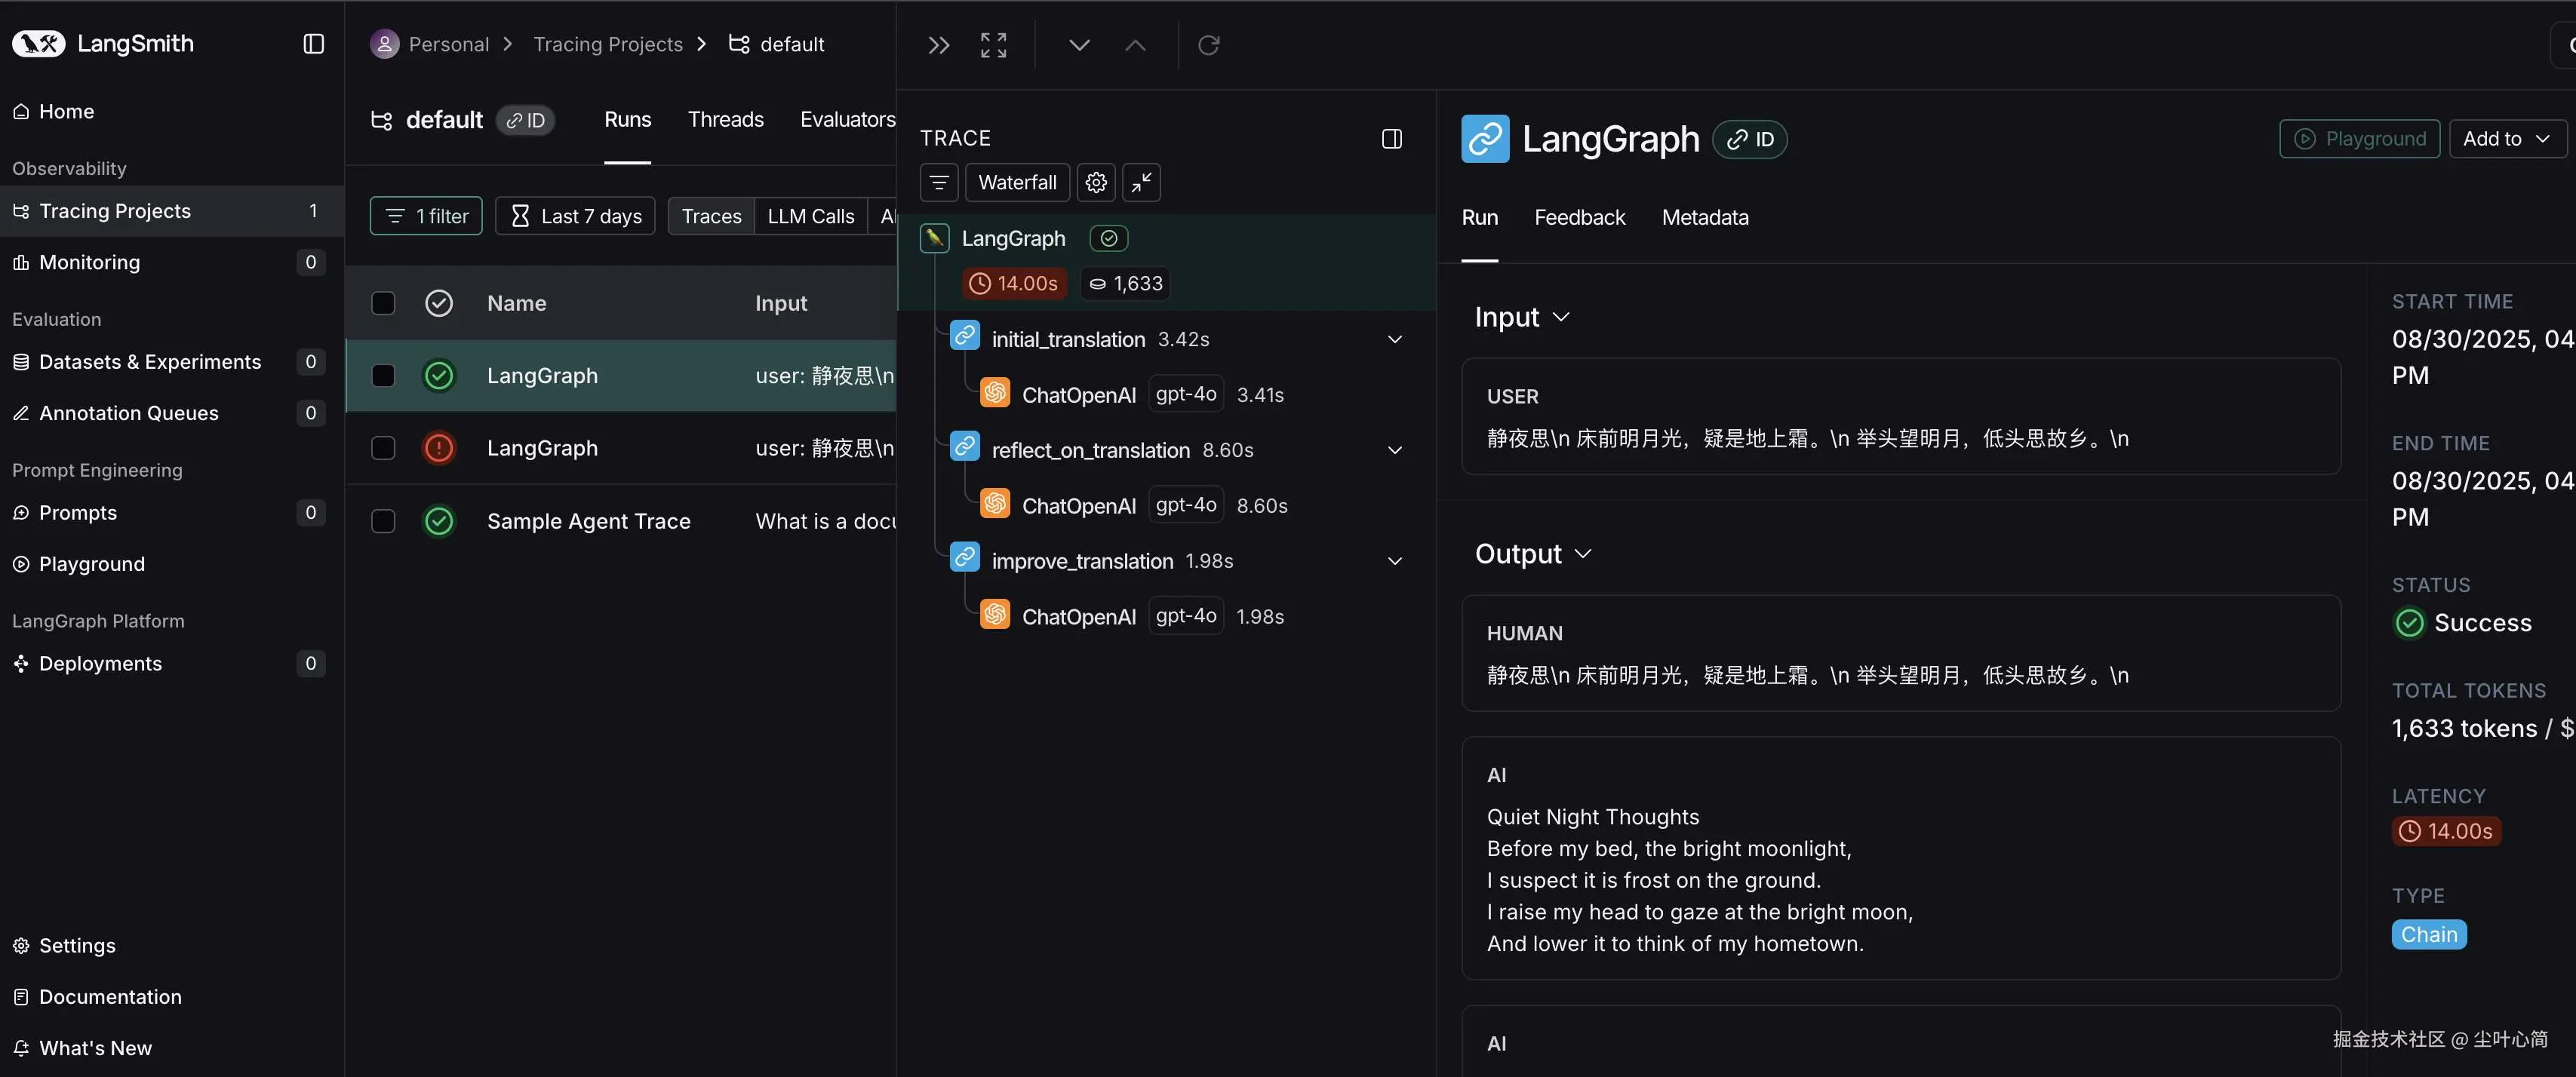Switch to the Runs tab
The width and height of the screenshot is (2576, 1077).
(x=627, y=120)
